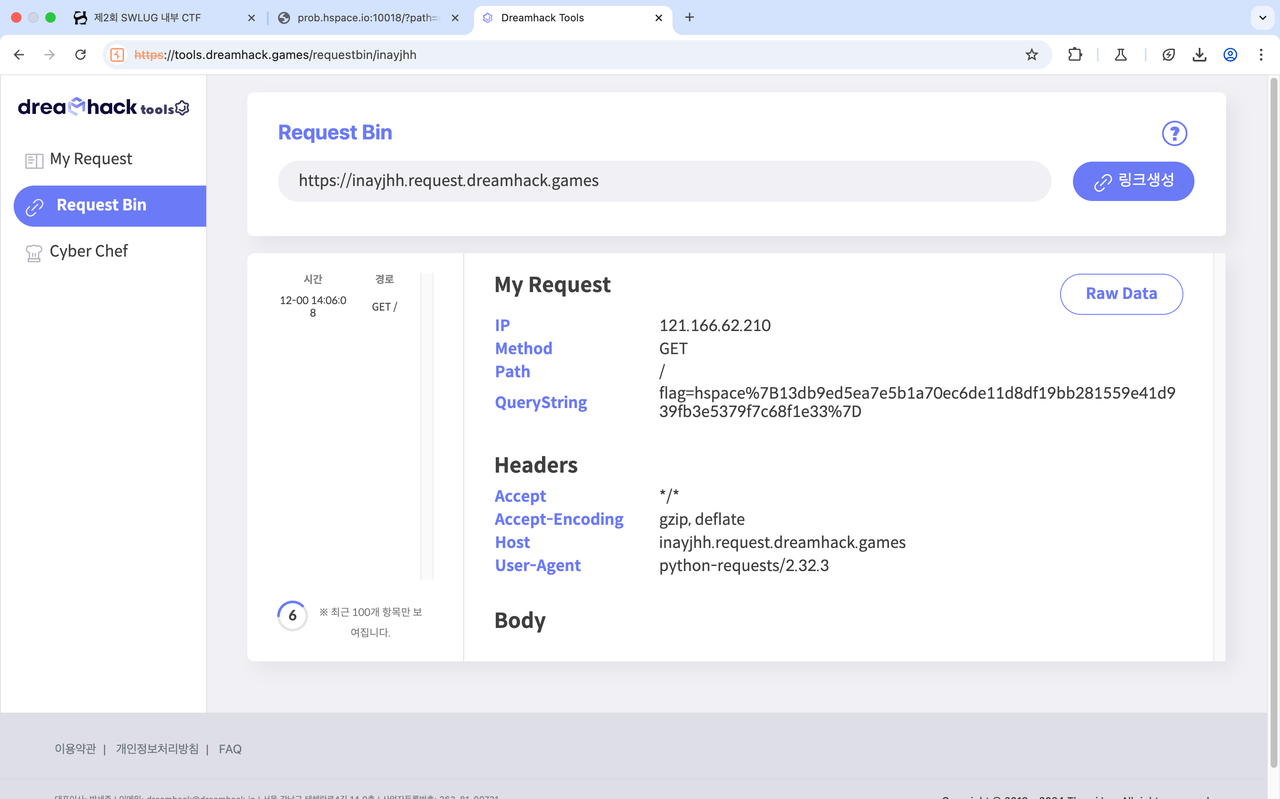The image size is (1280, 799).
Task: Click the browser back arrow
Action: coord(19,55)
